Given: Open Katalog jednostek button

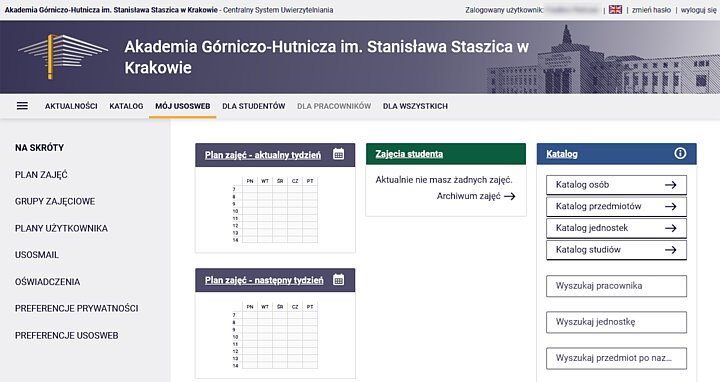Looking at the screenshot, I should [x=616, y=228].
